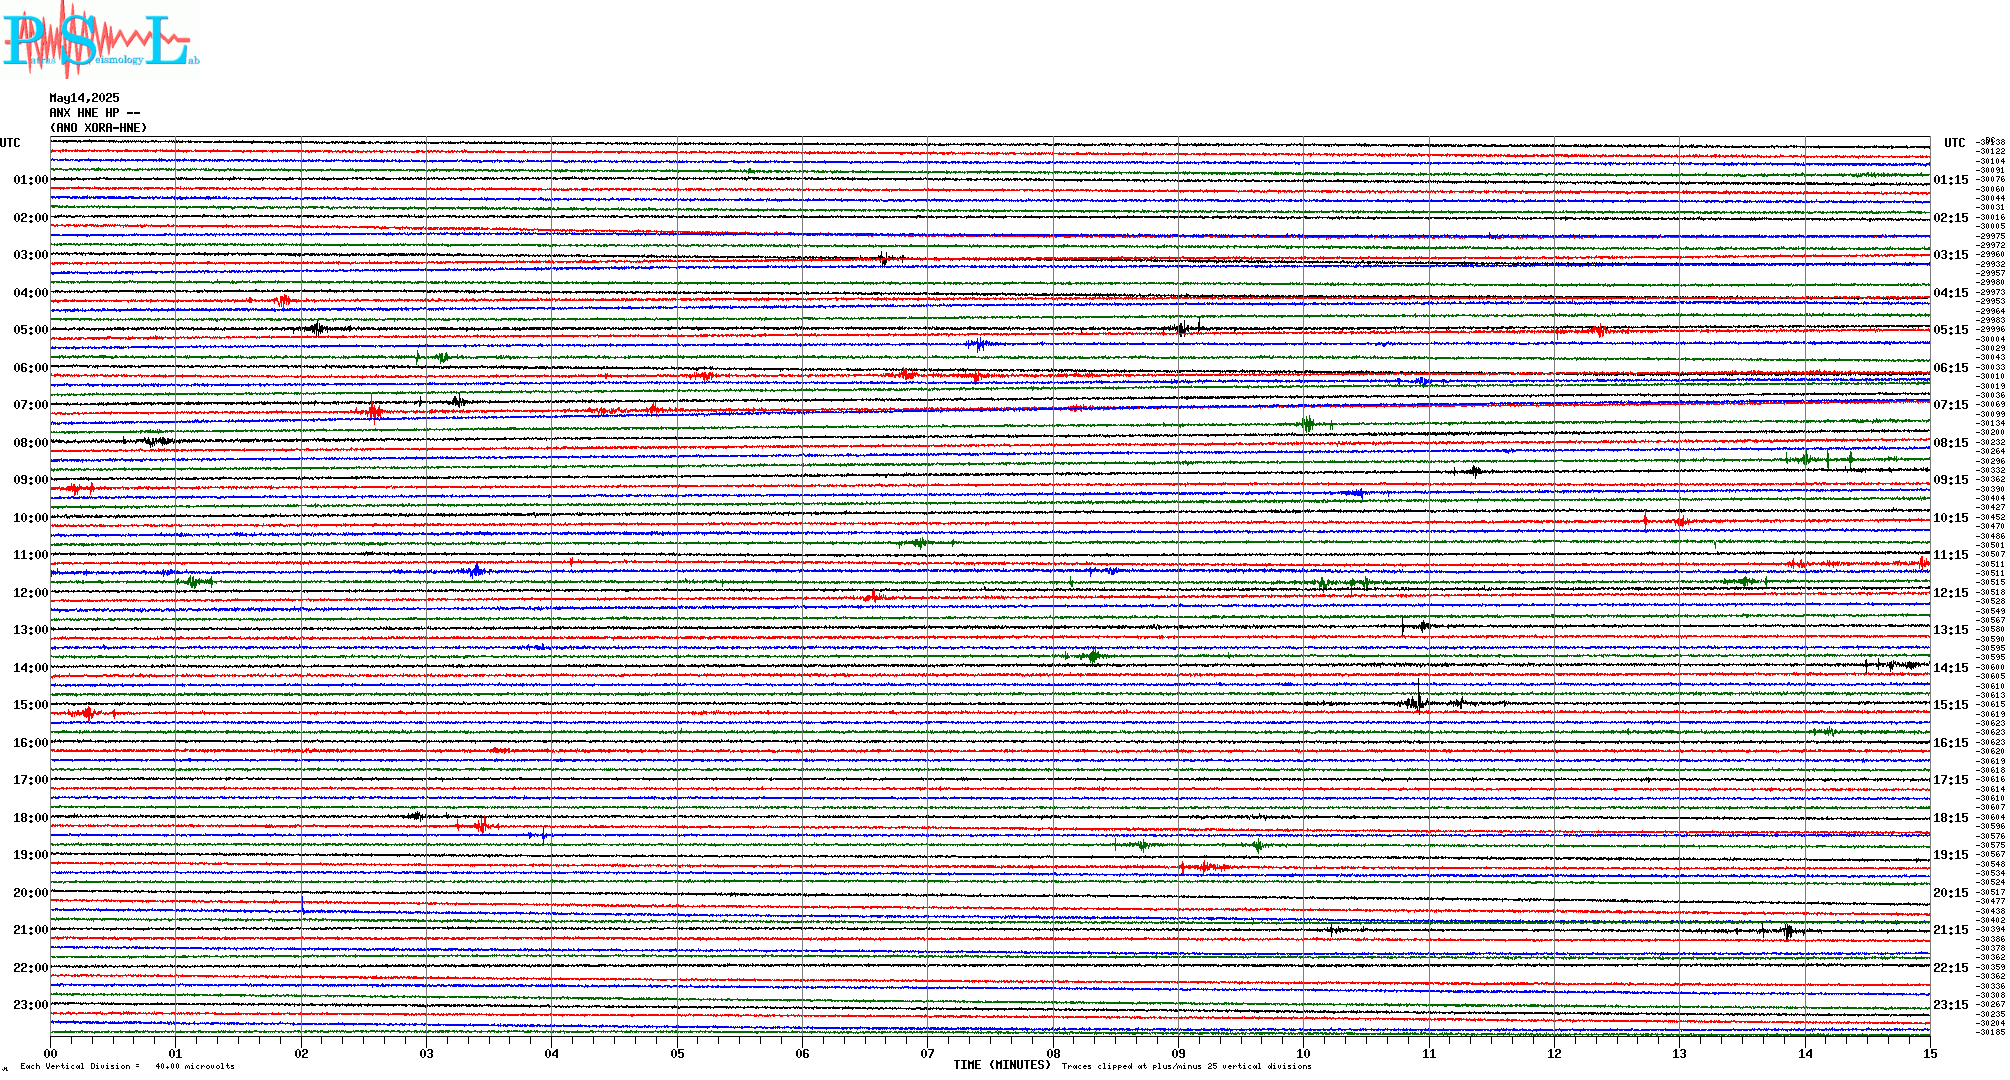The image size is (2010, 1080).
Task: Click the 17:15 label on right axis
Action: [x=1951, y=780]
